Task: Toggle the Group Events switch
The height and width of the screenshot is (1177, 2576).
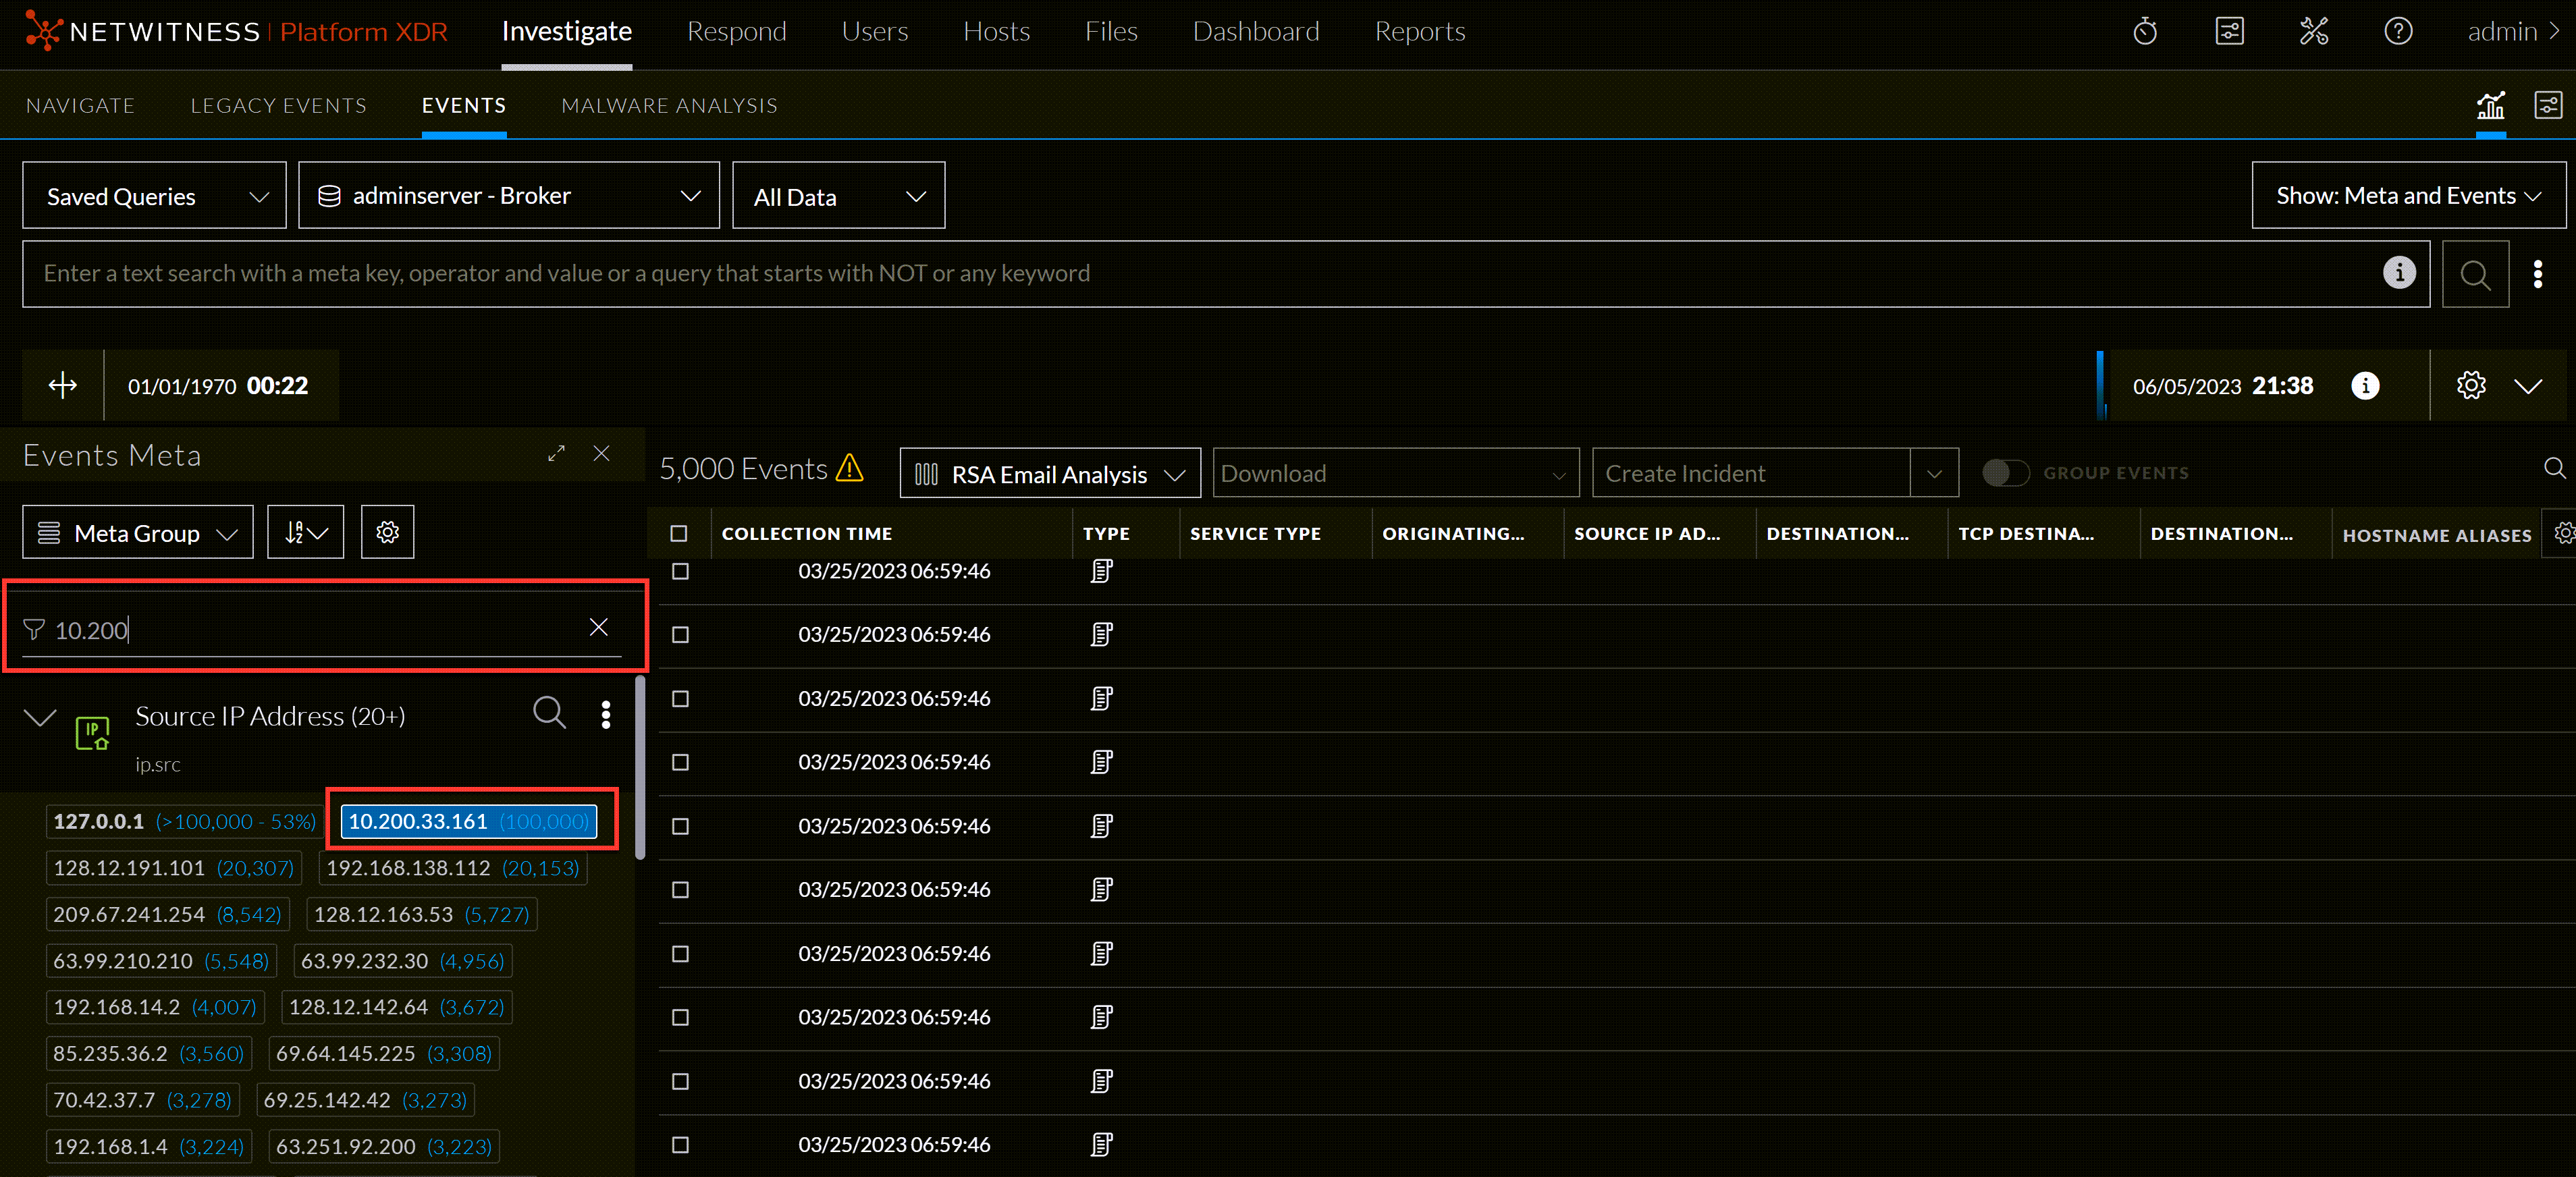Action: click(2005, 473)
